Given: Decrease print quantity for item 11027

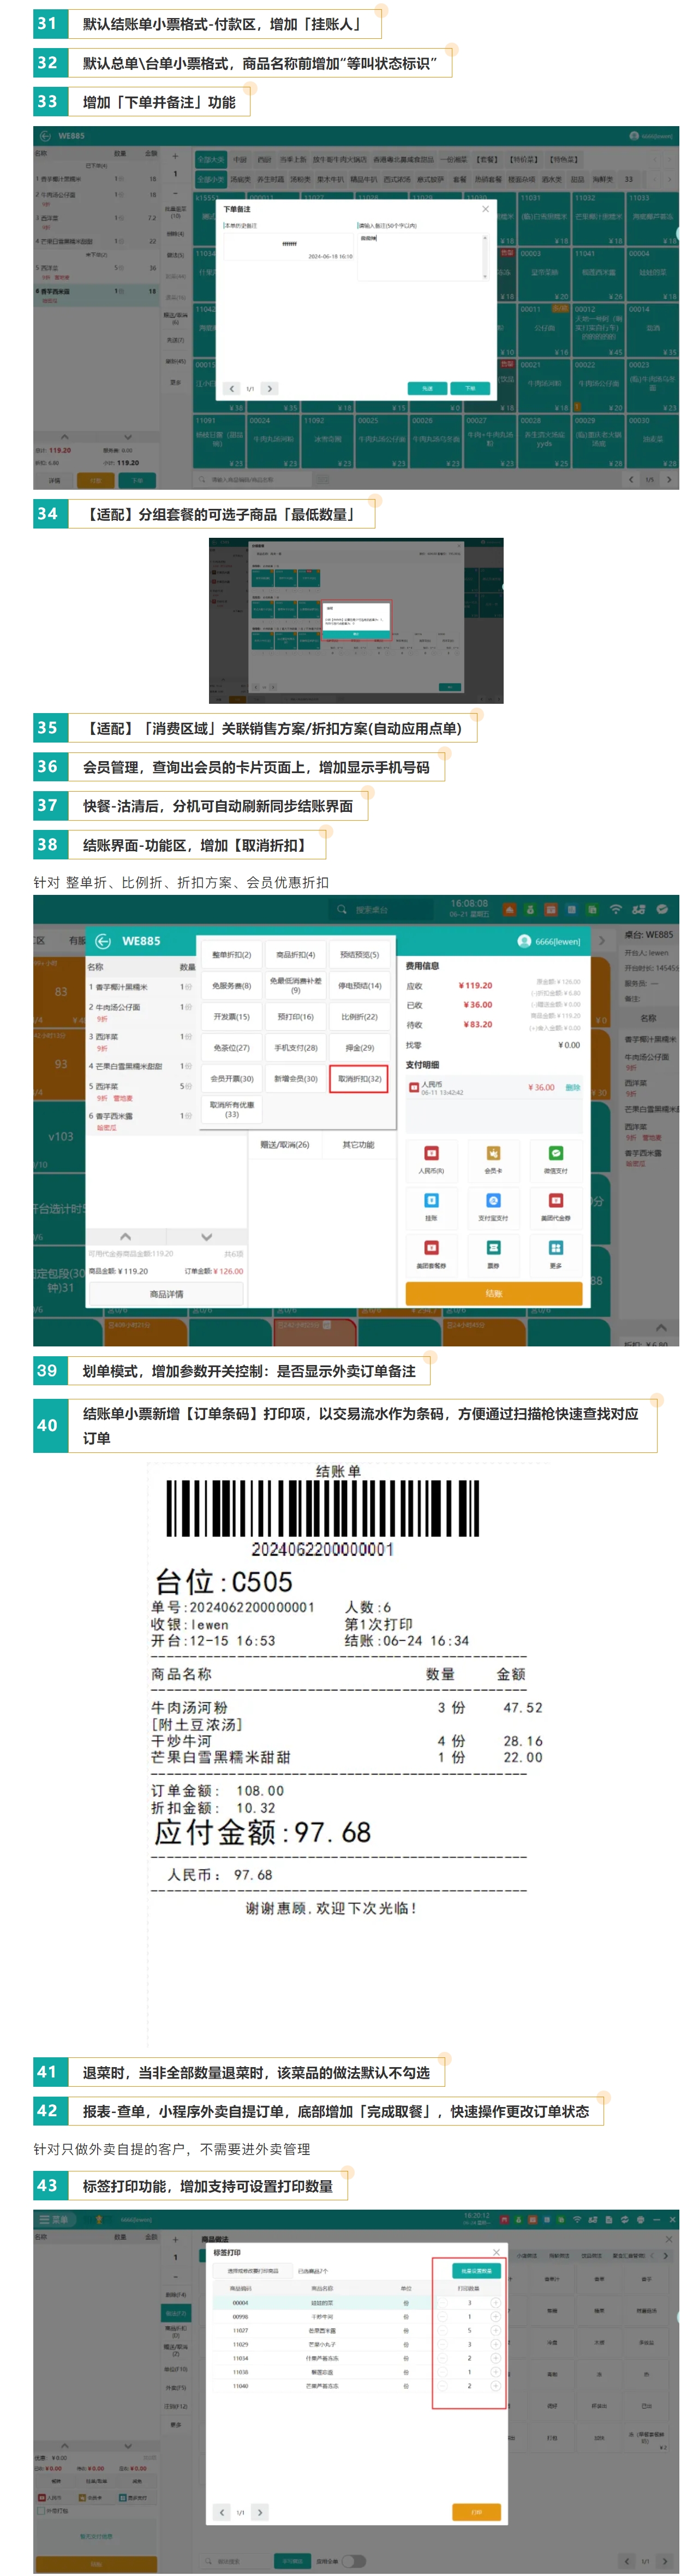Looking at the screenshot, I should pos(443,2330).
